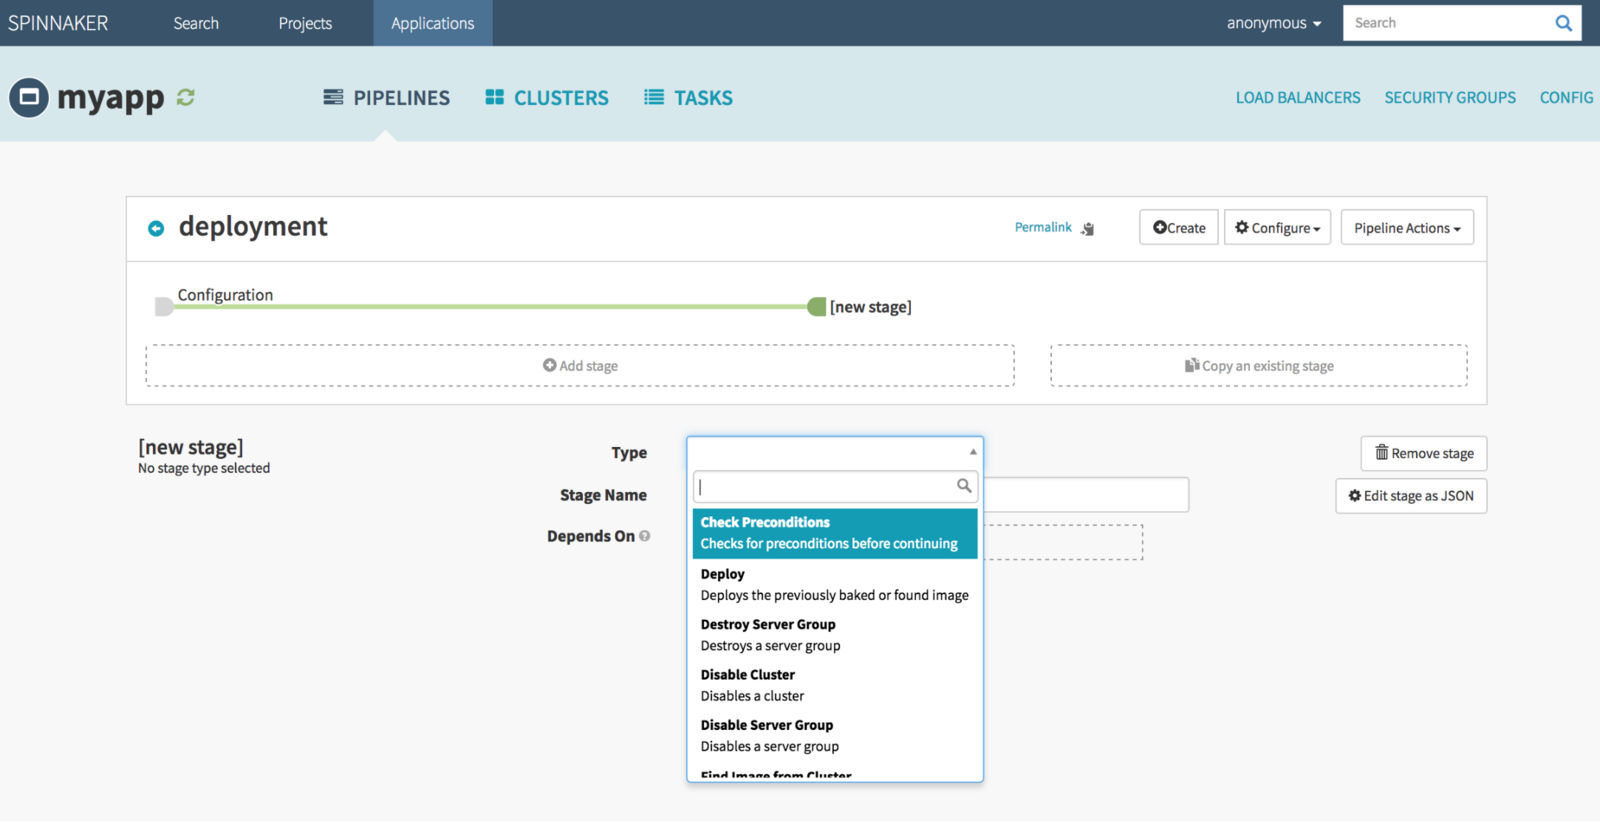The width and height of the screenshot is (1600, 826).
Task: Click the Create pipeline button
Action: [x=1179, y=228]
